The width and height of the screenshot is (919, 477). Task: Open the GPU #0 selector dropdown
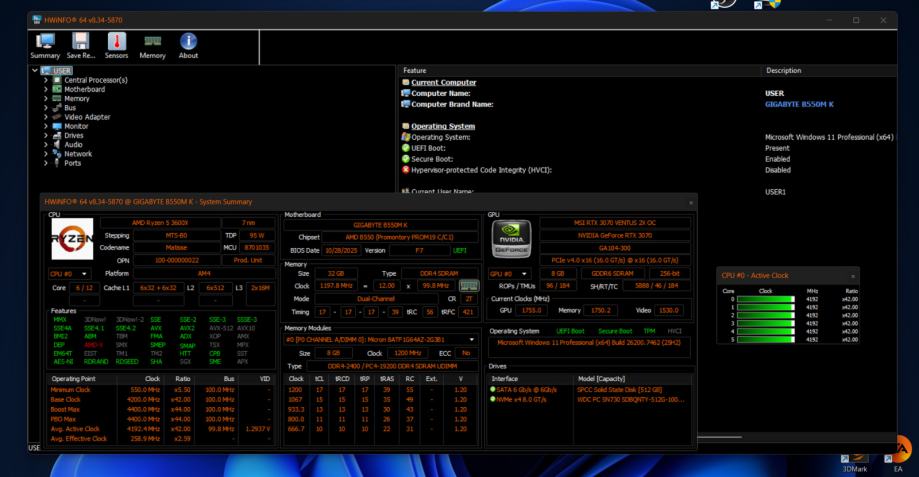(509, 274)
